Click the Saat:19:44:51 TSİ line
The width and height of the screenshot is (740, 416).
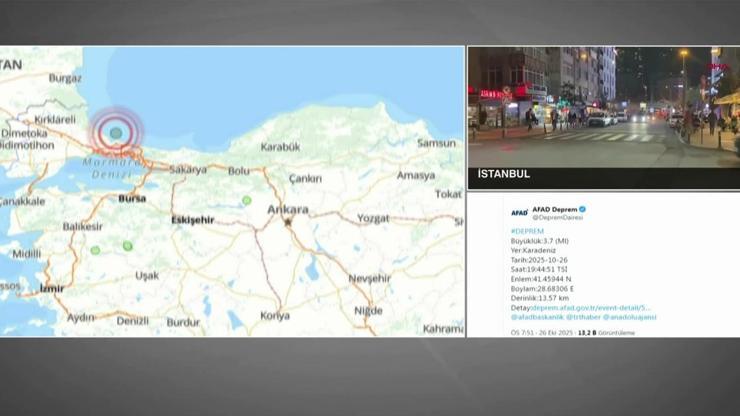pos(539,269)
